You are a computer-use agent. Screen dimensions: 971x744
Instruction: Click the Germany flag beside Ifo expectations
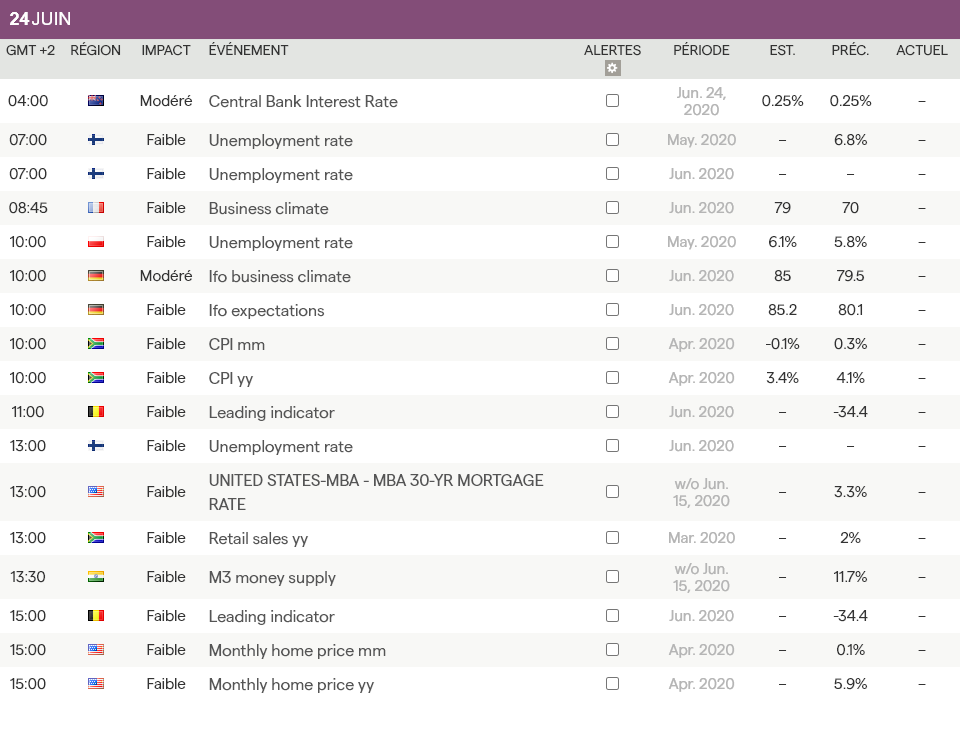pyautogui.click(x=96, y=310)
